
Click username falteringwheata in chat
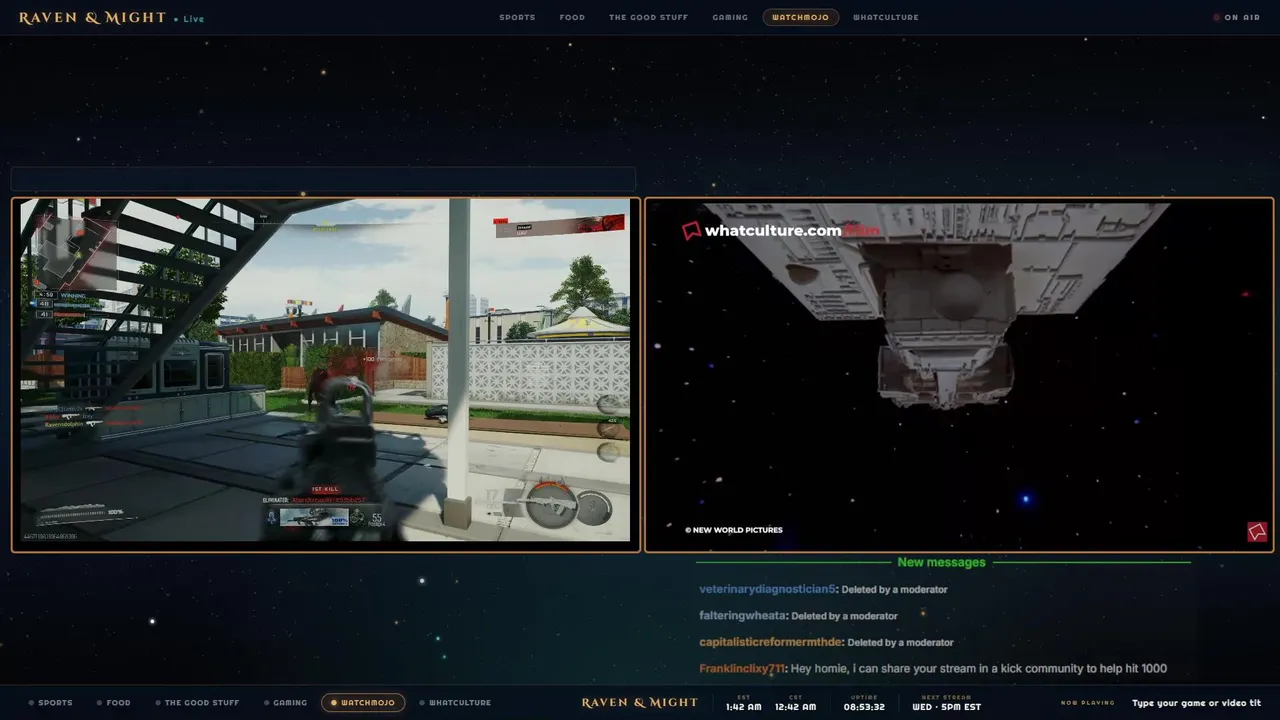click(743, 616)
